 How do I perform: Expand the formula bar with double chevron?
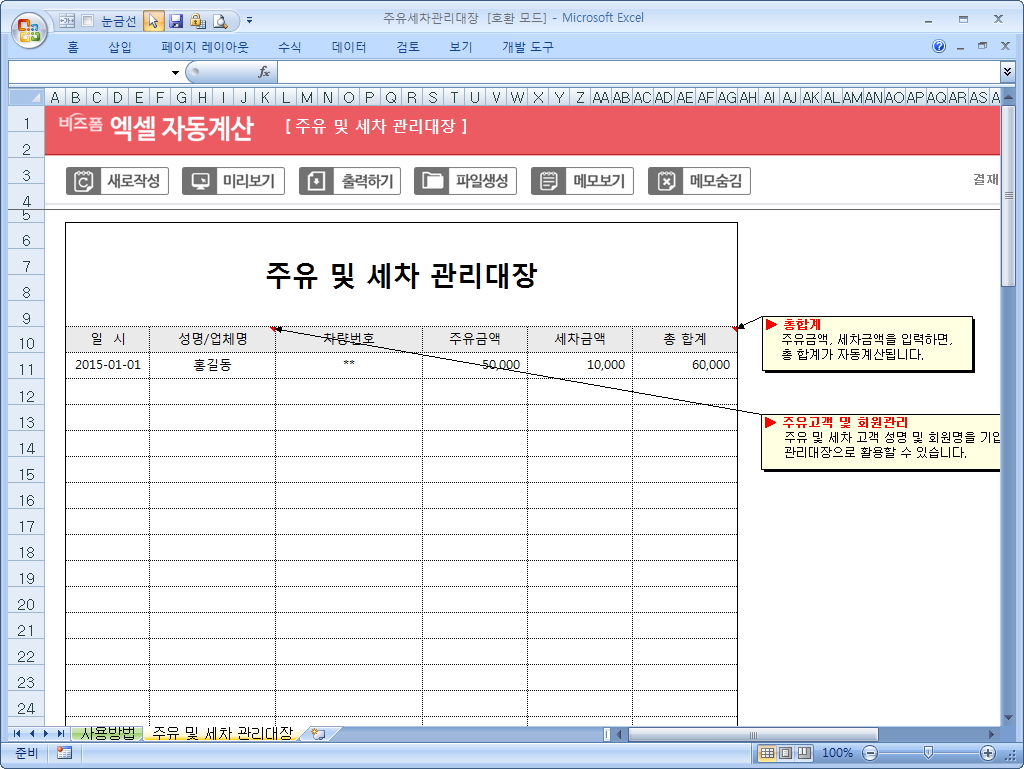point(1008,72)
